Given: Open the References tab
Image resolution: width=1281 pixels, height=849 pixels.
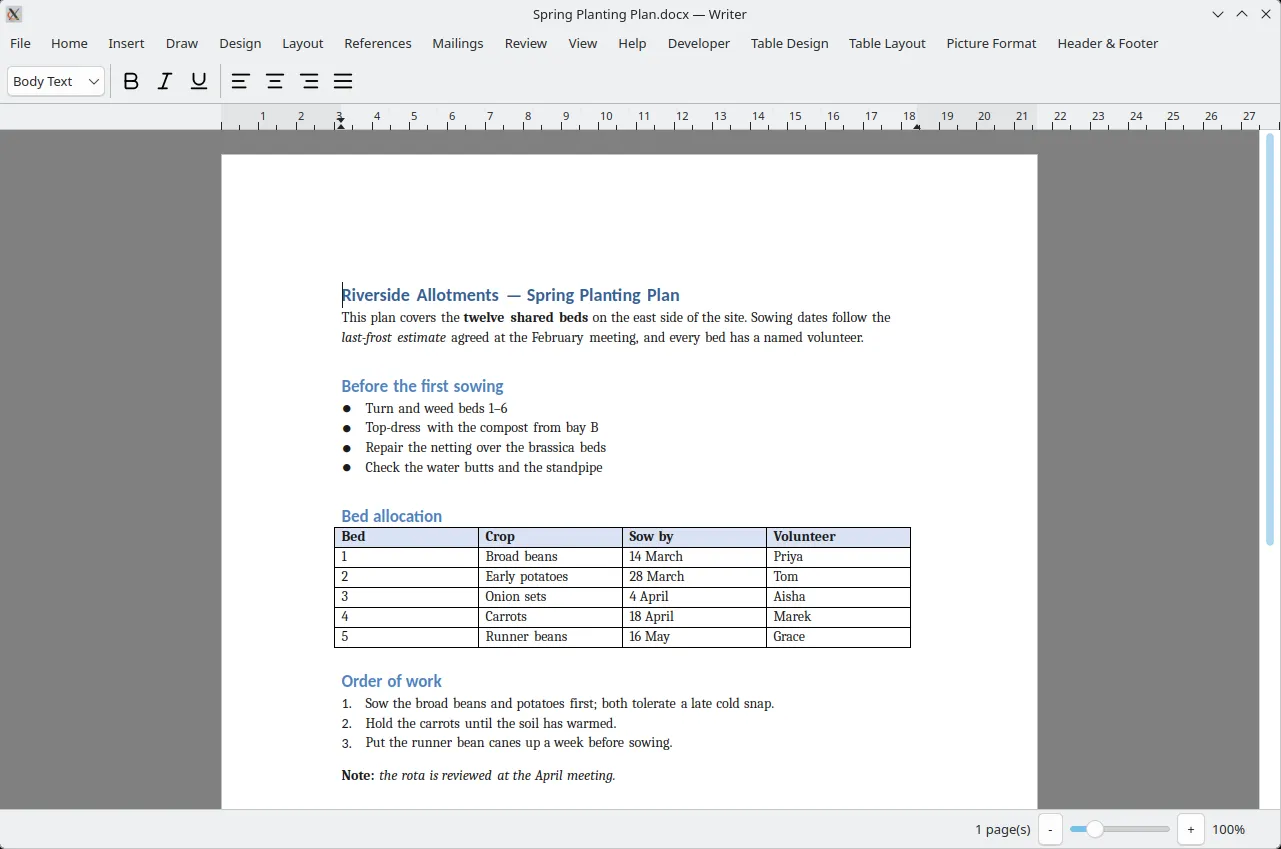Looking at the screenshot, I should 378,44.
